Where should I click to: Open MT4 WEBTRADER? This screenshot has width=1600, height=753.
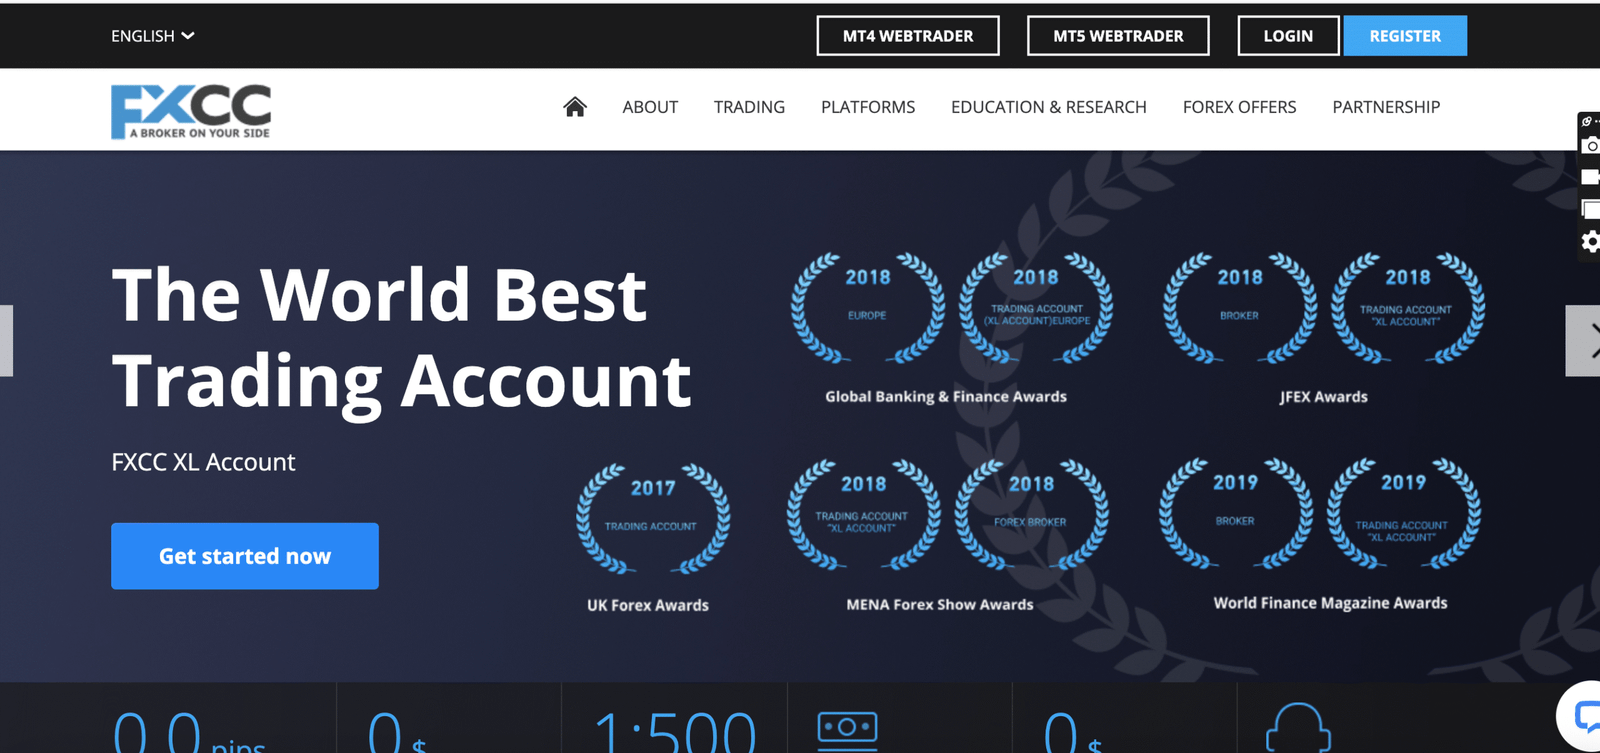pos(907,36)
